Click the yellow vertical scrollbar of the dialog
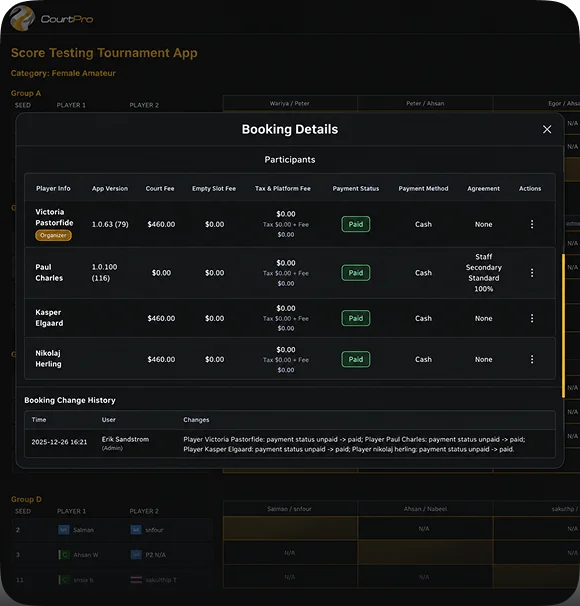 (x=563, y=325)
